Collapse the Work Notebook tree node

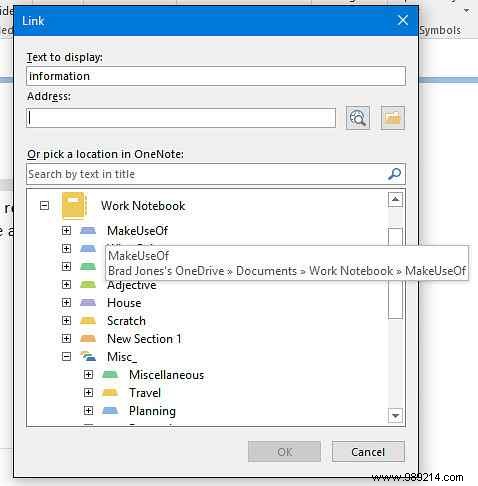click(44, 205)
